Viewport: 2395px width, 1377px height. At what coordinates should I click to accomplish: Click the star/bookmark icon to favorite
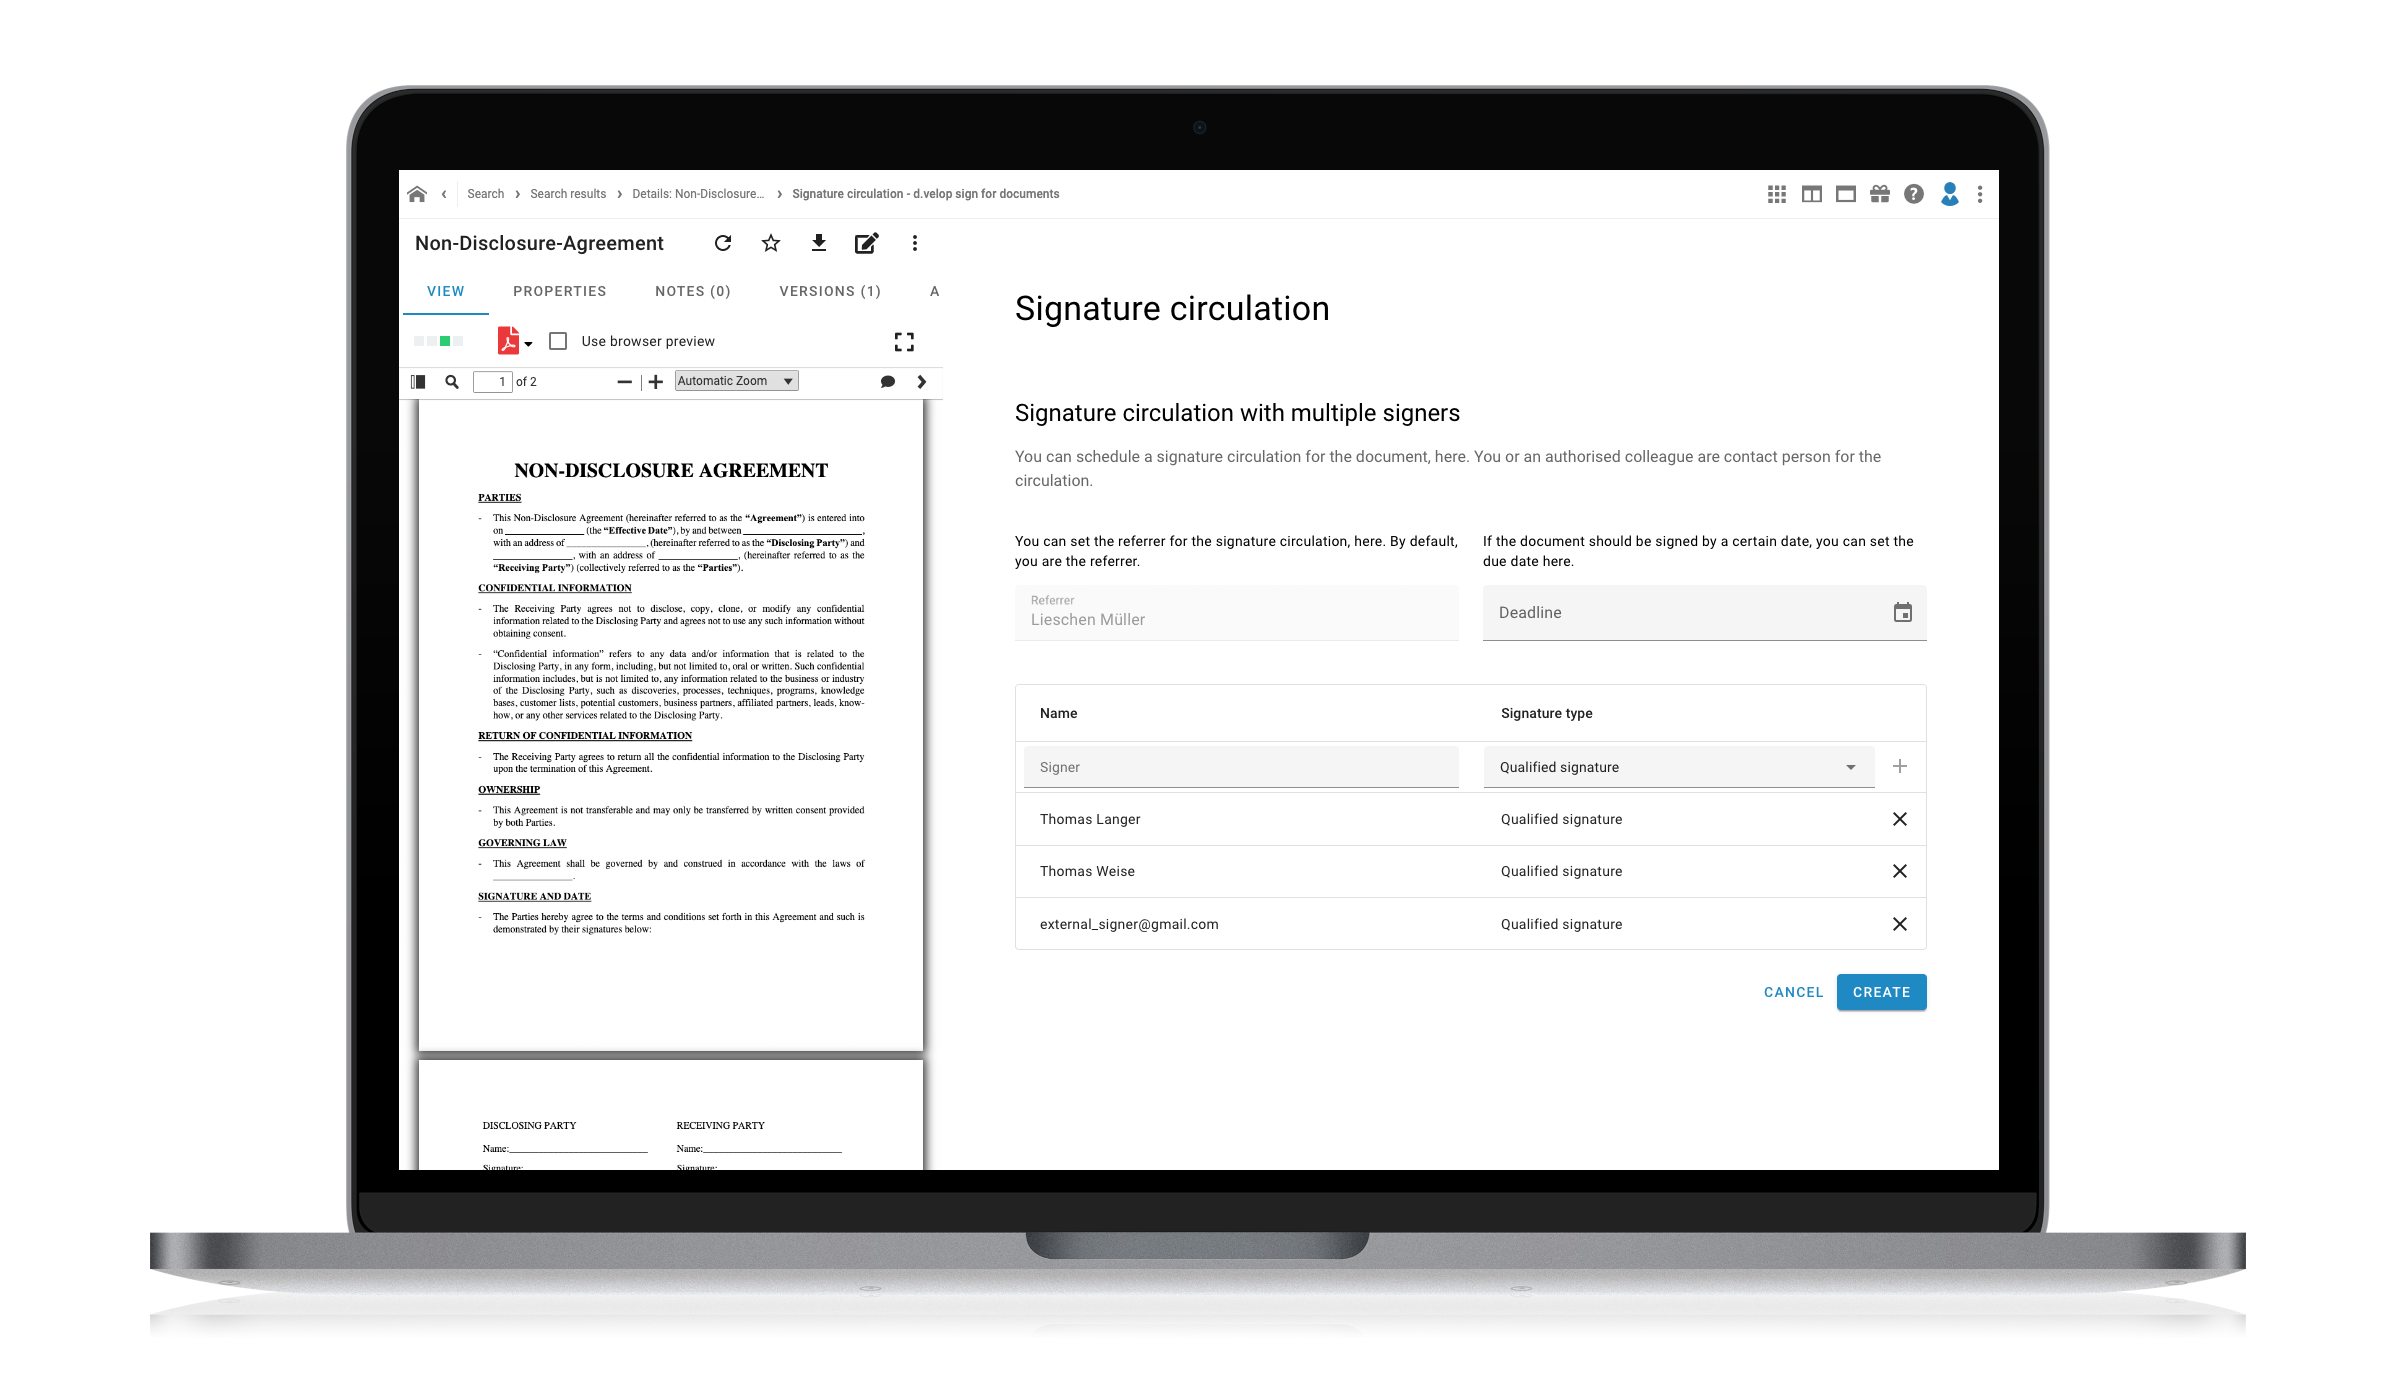770,243
